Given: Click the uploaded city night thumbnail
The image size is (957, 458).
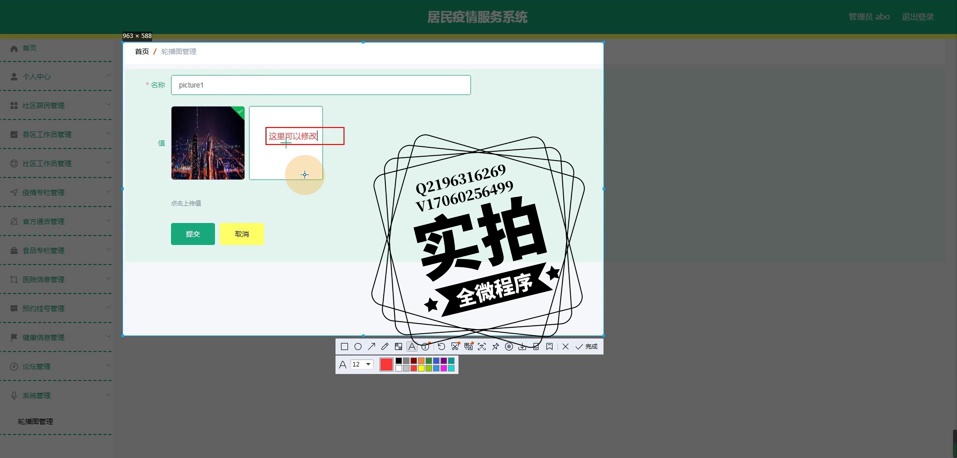Looking at the screenshot, I should [x=207, y=143].
